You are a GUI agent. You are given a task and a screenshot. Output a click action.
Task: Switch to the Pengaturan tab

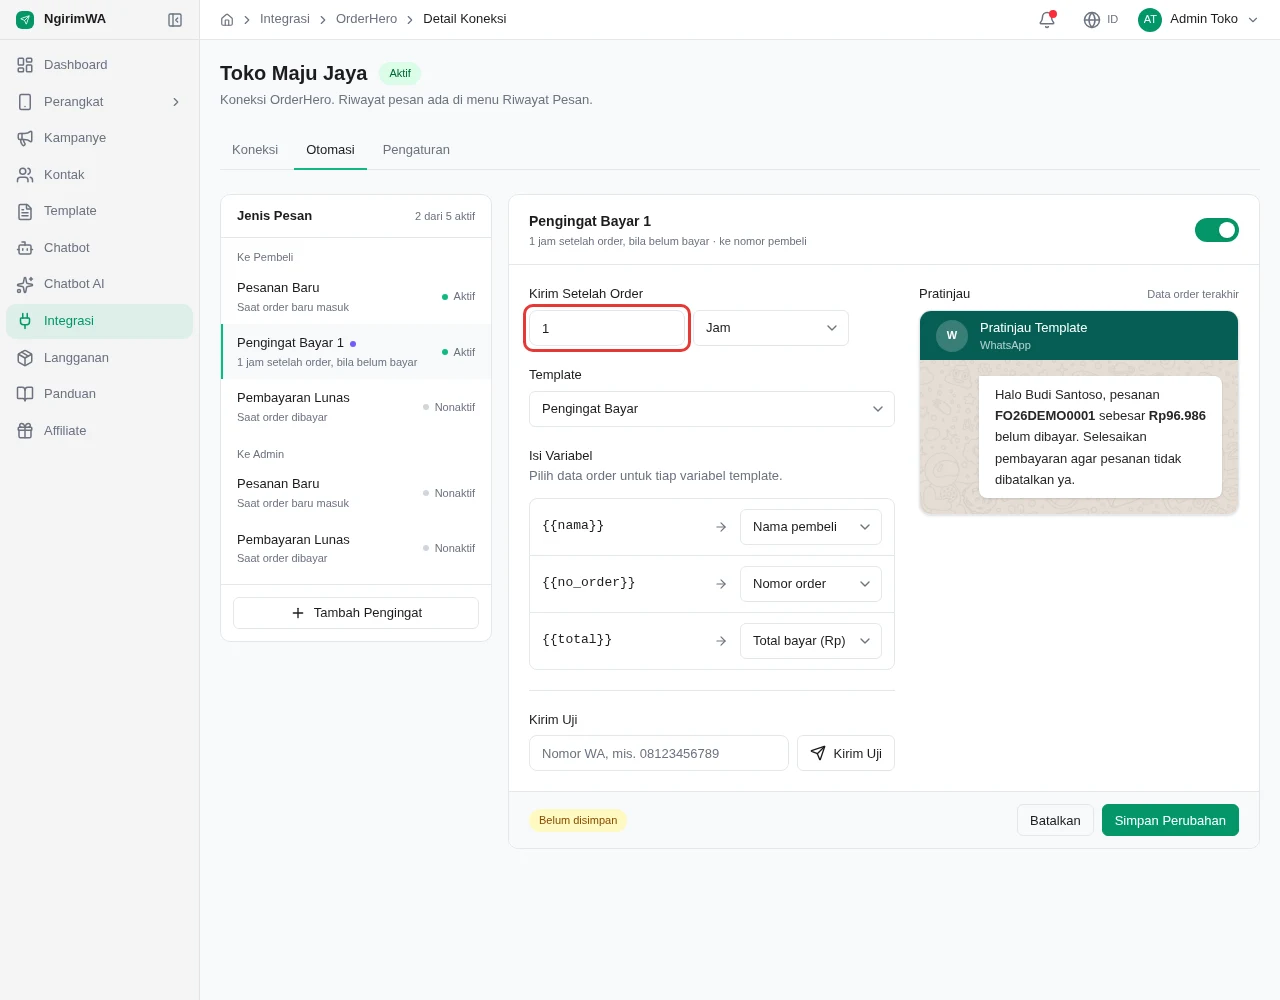coord(416,150)
